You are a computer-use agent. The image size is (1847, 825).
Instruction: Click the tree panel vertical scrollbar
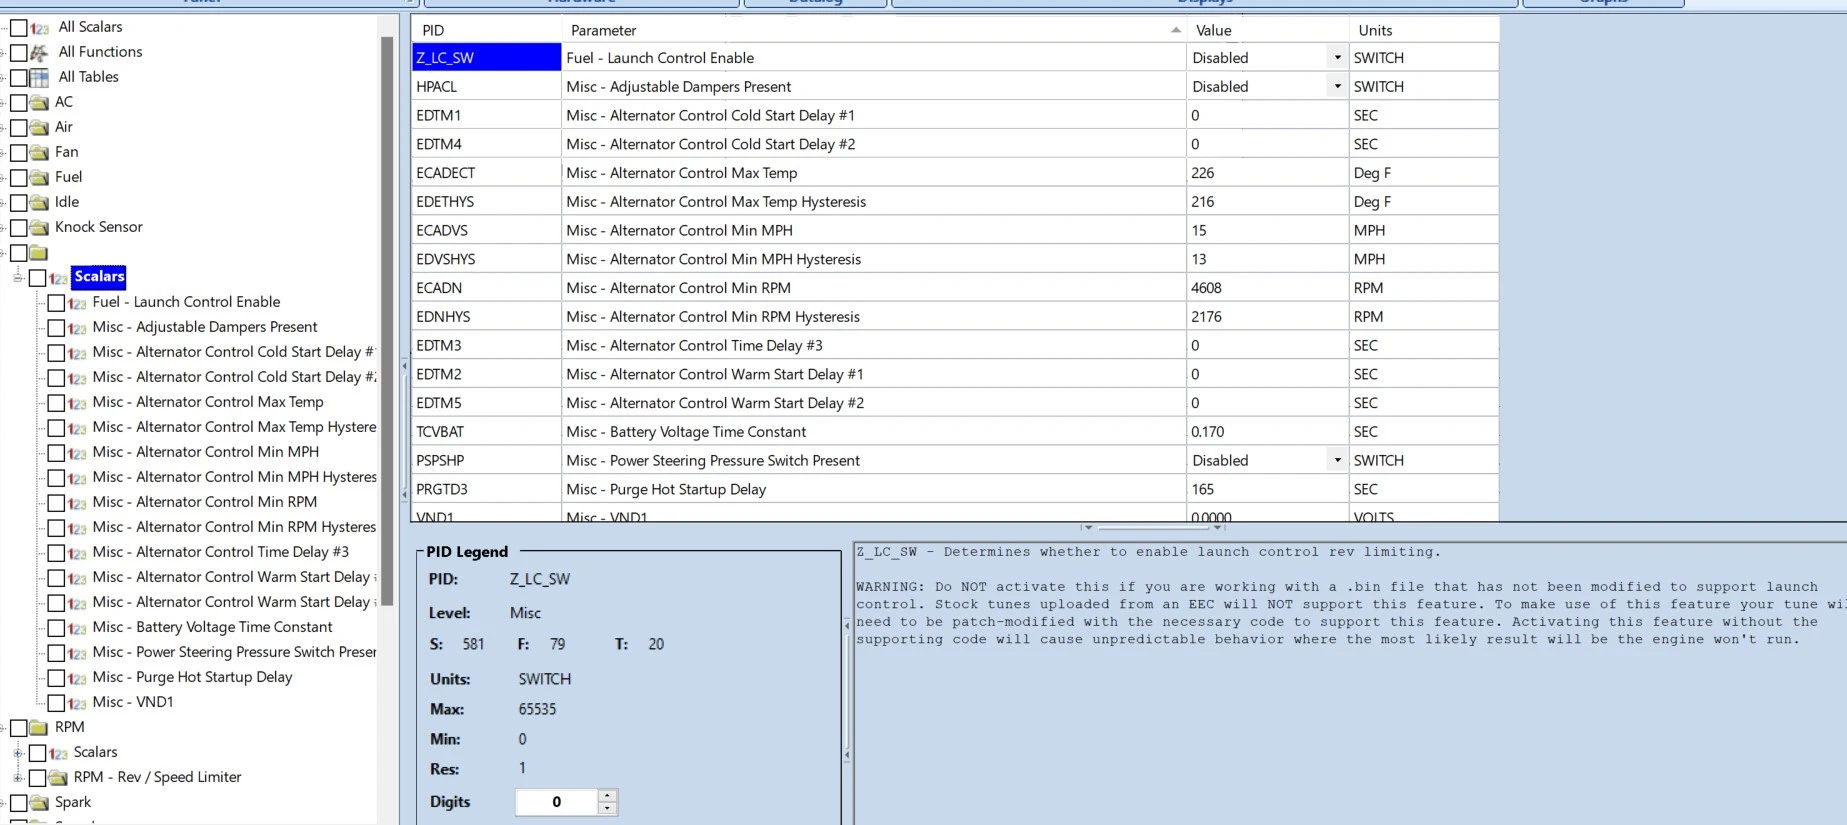tap(387, 320)
